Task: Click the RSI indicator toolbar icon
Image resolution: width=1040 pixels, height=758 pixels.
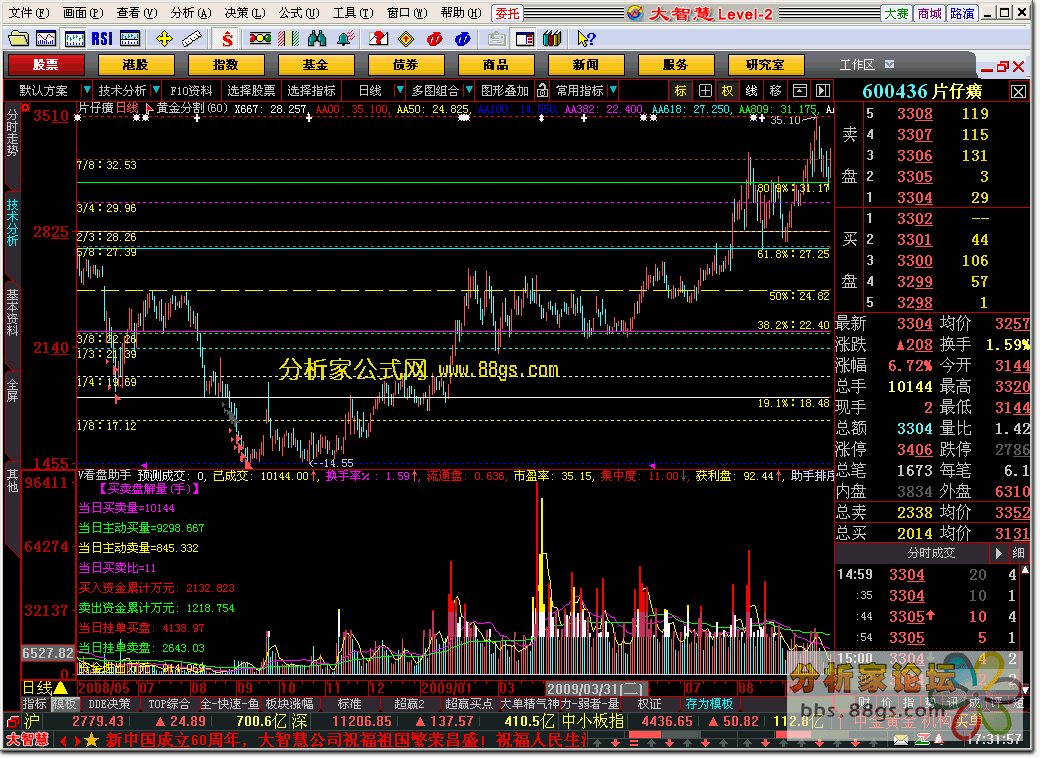Action: tap(101, 39)
